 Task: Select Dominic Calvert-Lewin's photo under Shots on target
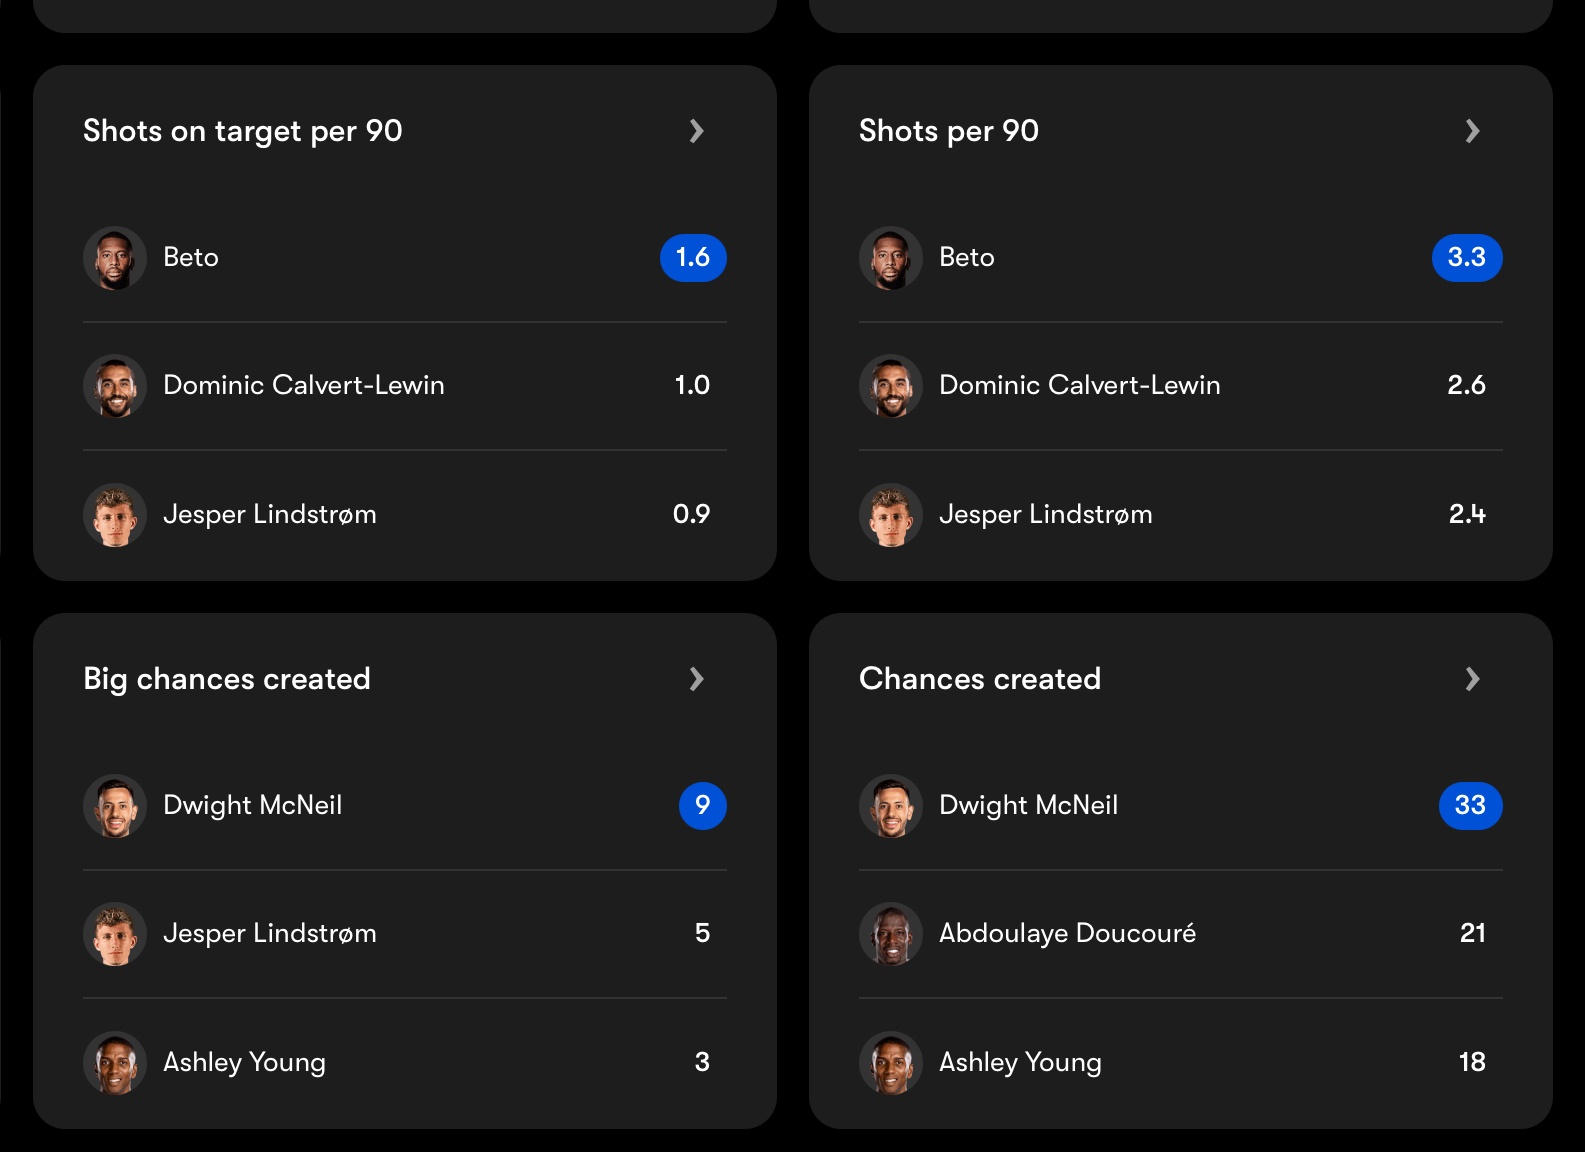115,386
